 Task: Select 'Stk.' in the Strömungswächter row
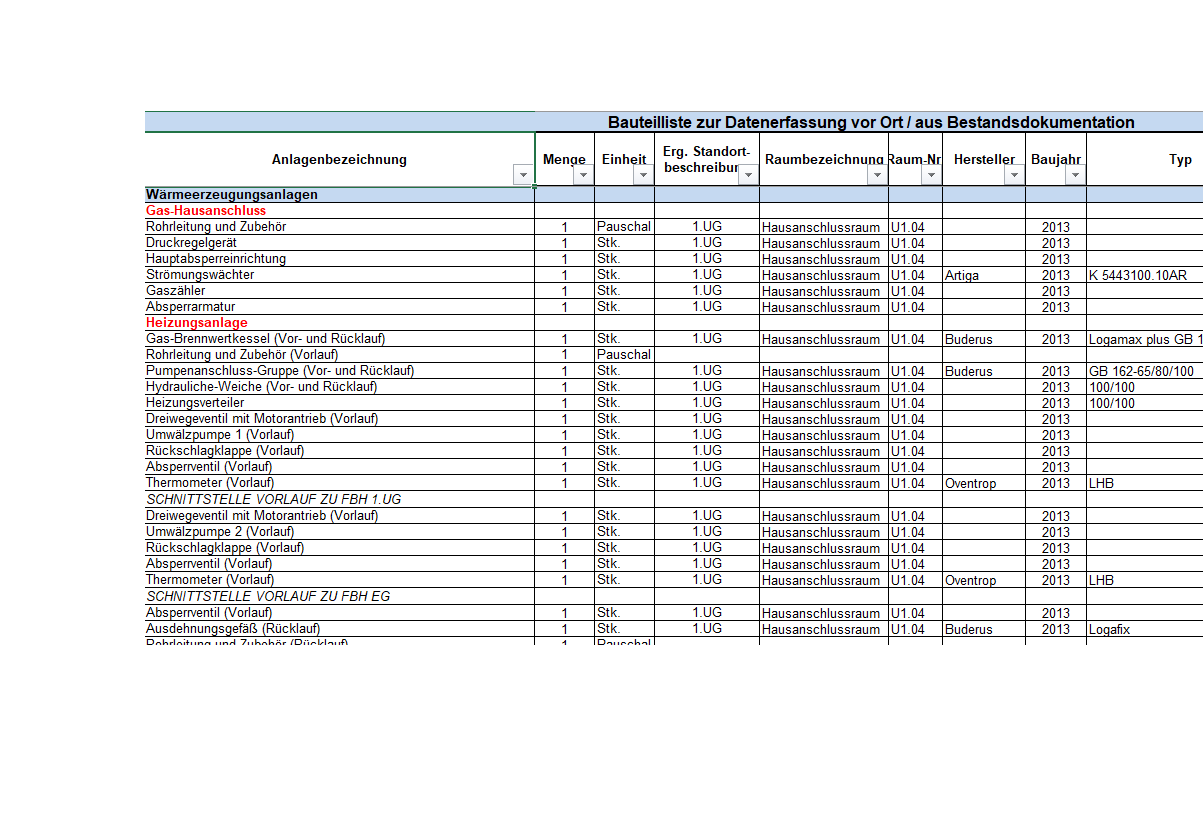[x=625, y=275]
